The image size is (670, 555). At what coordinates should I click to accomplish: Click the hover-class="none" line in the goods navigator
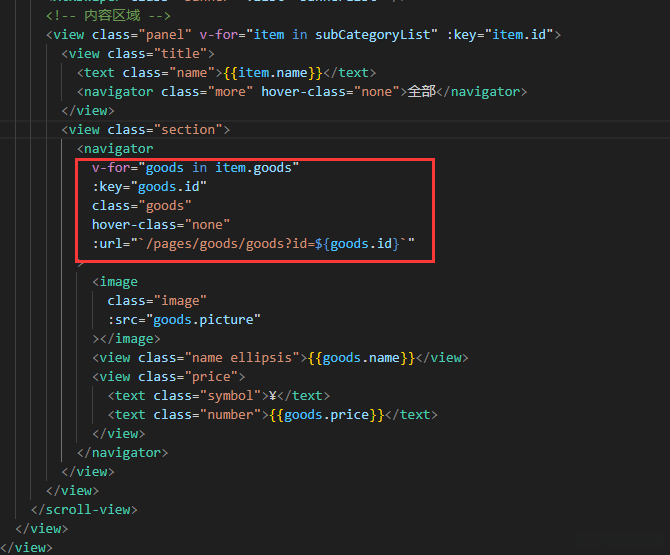[161, 225]
